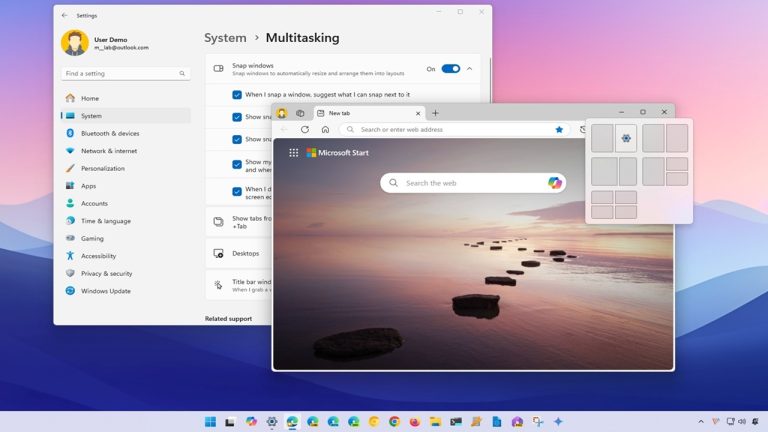Open the notification bell in system tray

pos(756,421)
